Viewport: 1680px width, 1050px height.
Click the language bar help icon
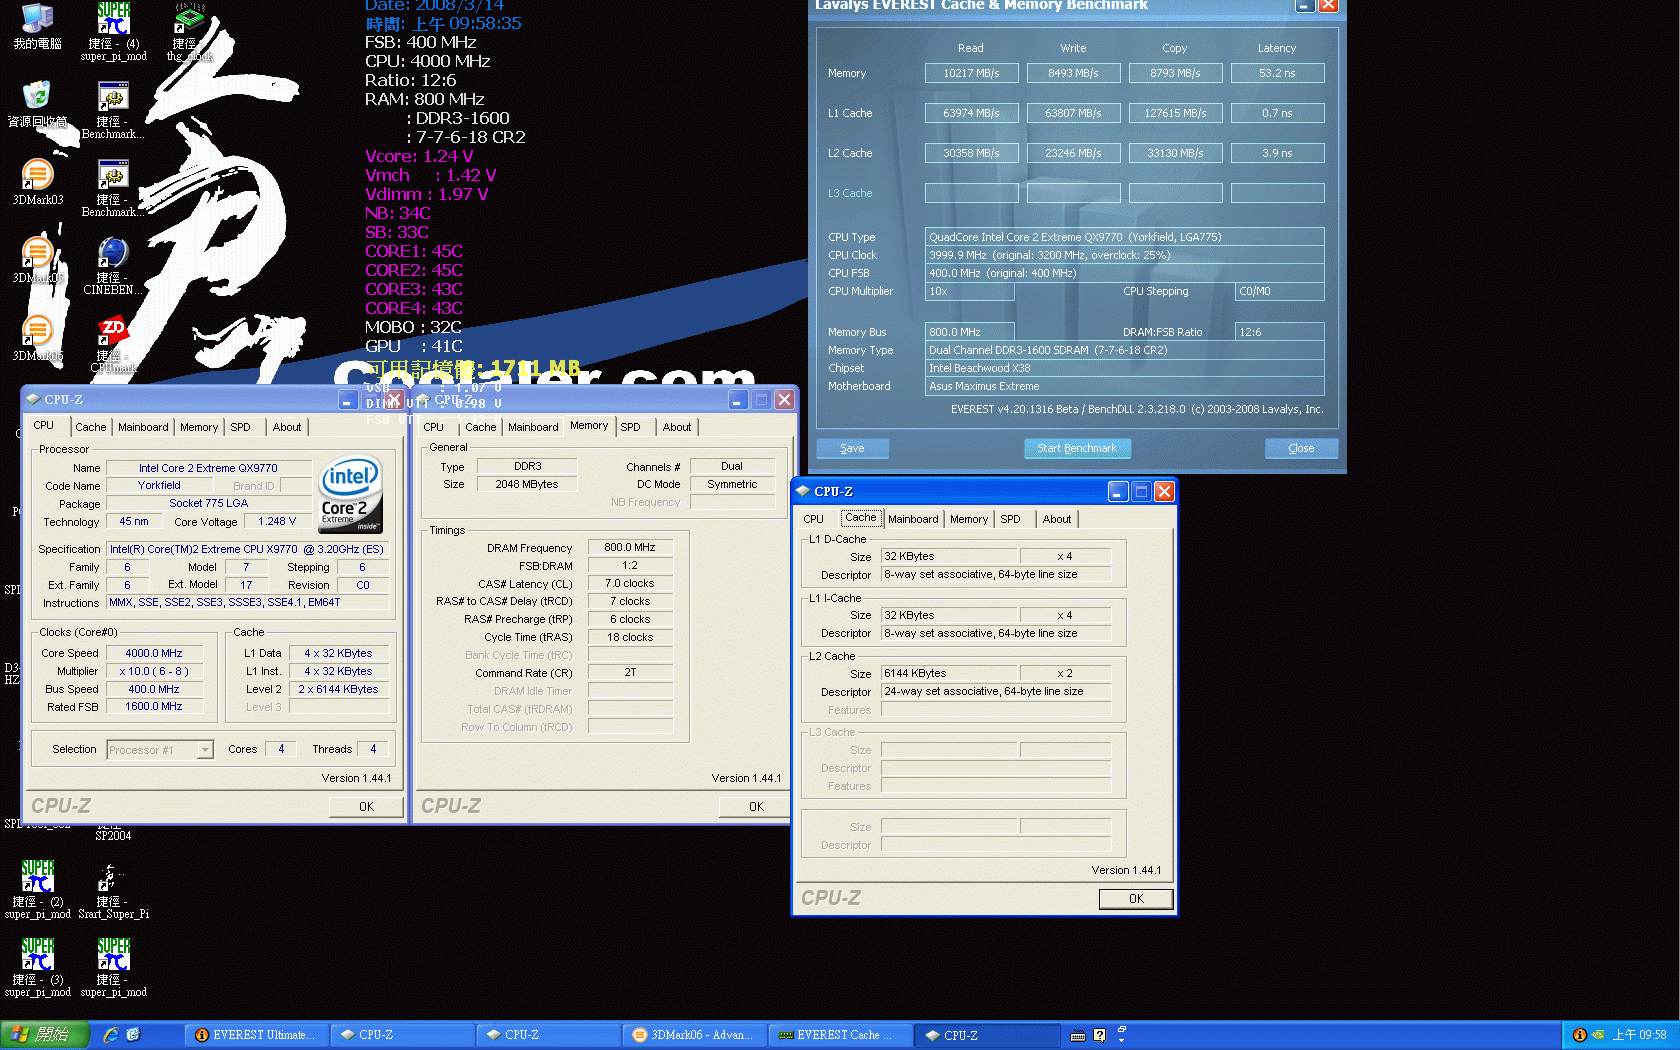tap(1100, 1035)
